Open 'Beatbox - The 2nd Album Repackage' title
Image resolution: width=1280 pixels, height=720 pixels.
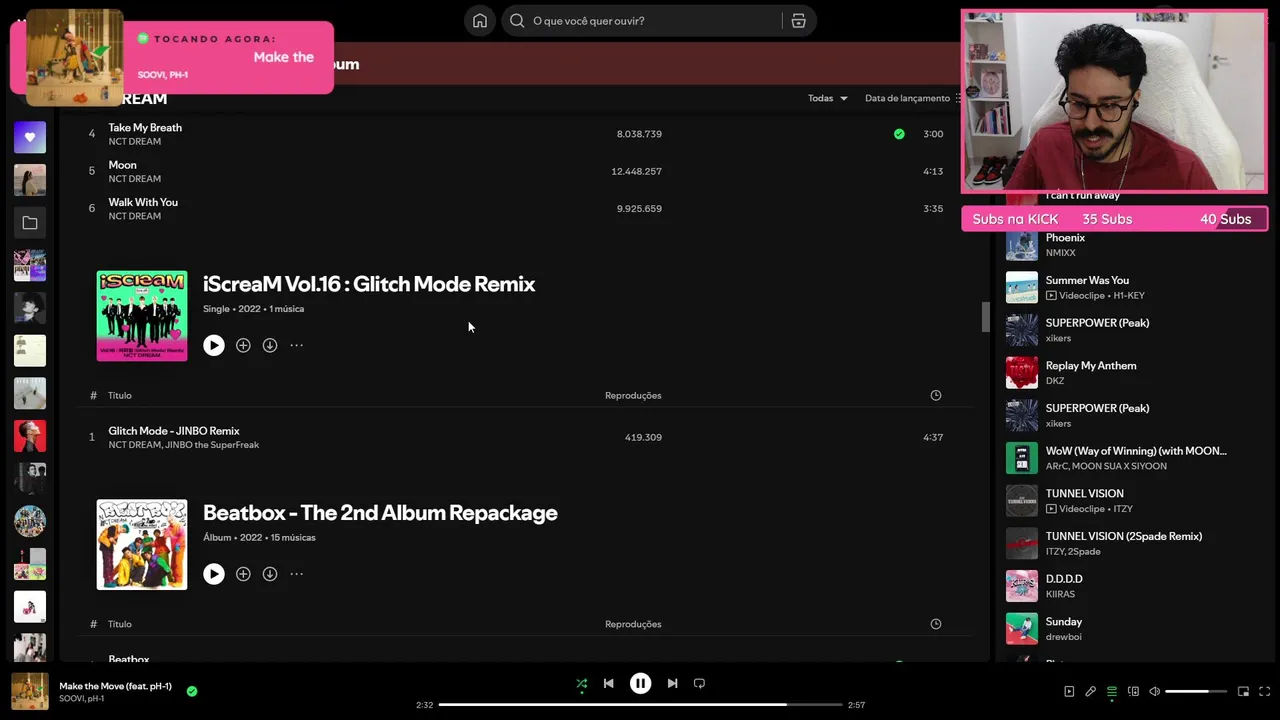point(380,513)
